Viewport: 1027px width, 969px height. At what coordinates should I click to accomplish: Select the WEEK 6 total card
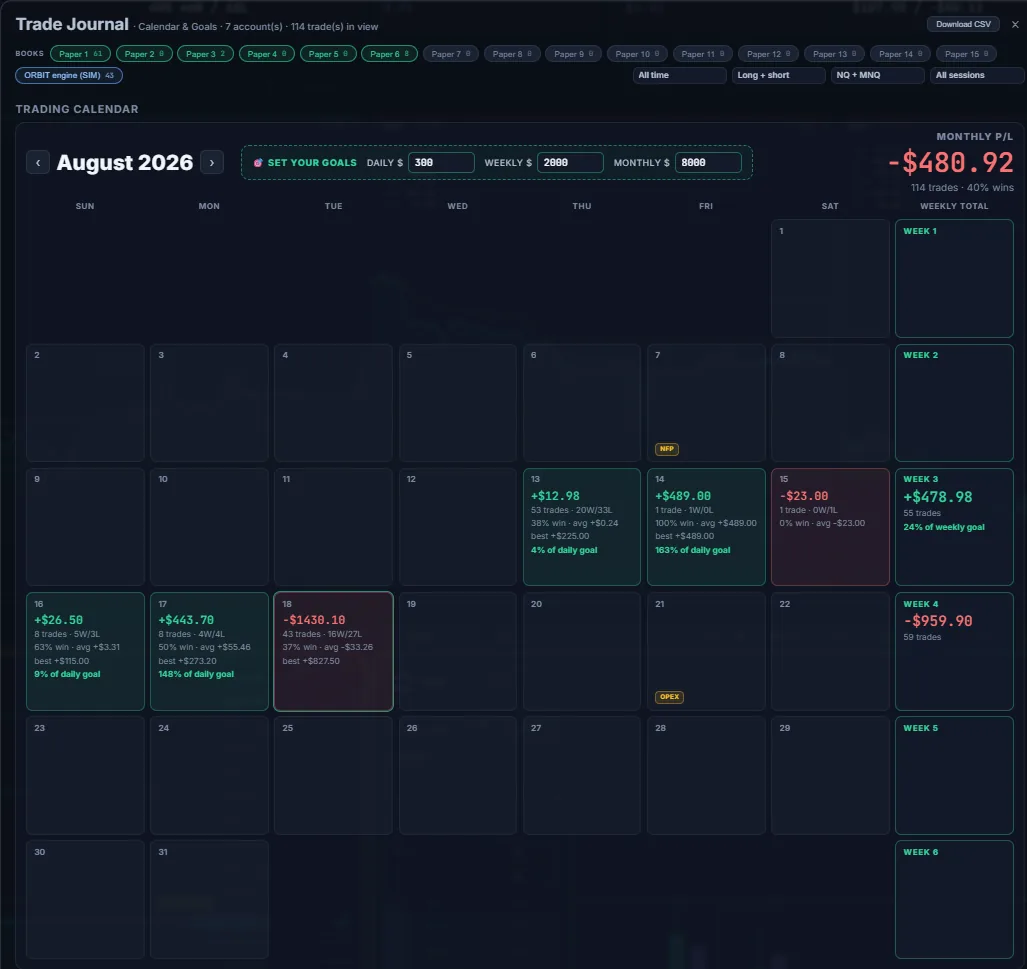click(954, 900)
